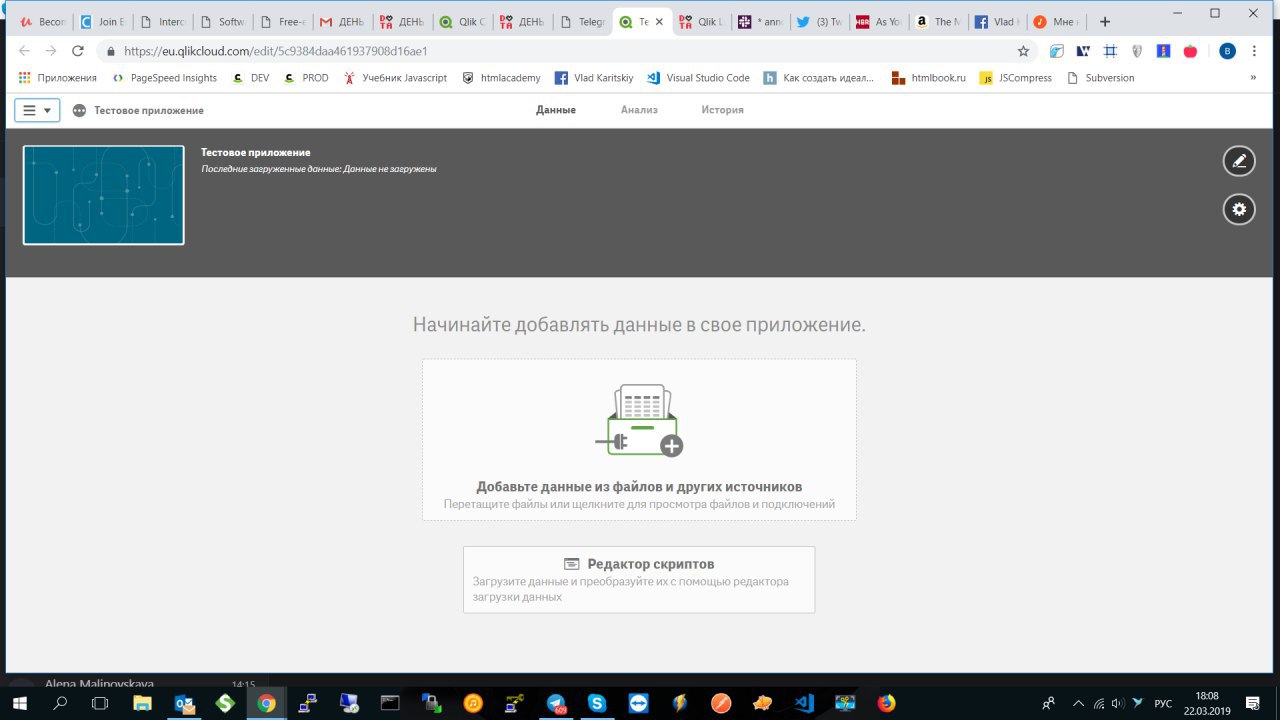The image size is (1280, 720).
Task: Expand hidden bookmarks with the chevron
Action: pos(1253,78)
